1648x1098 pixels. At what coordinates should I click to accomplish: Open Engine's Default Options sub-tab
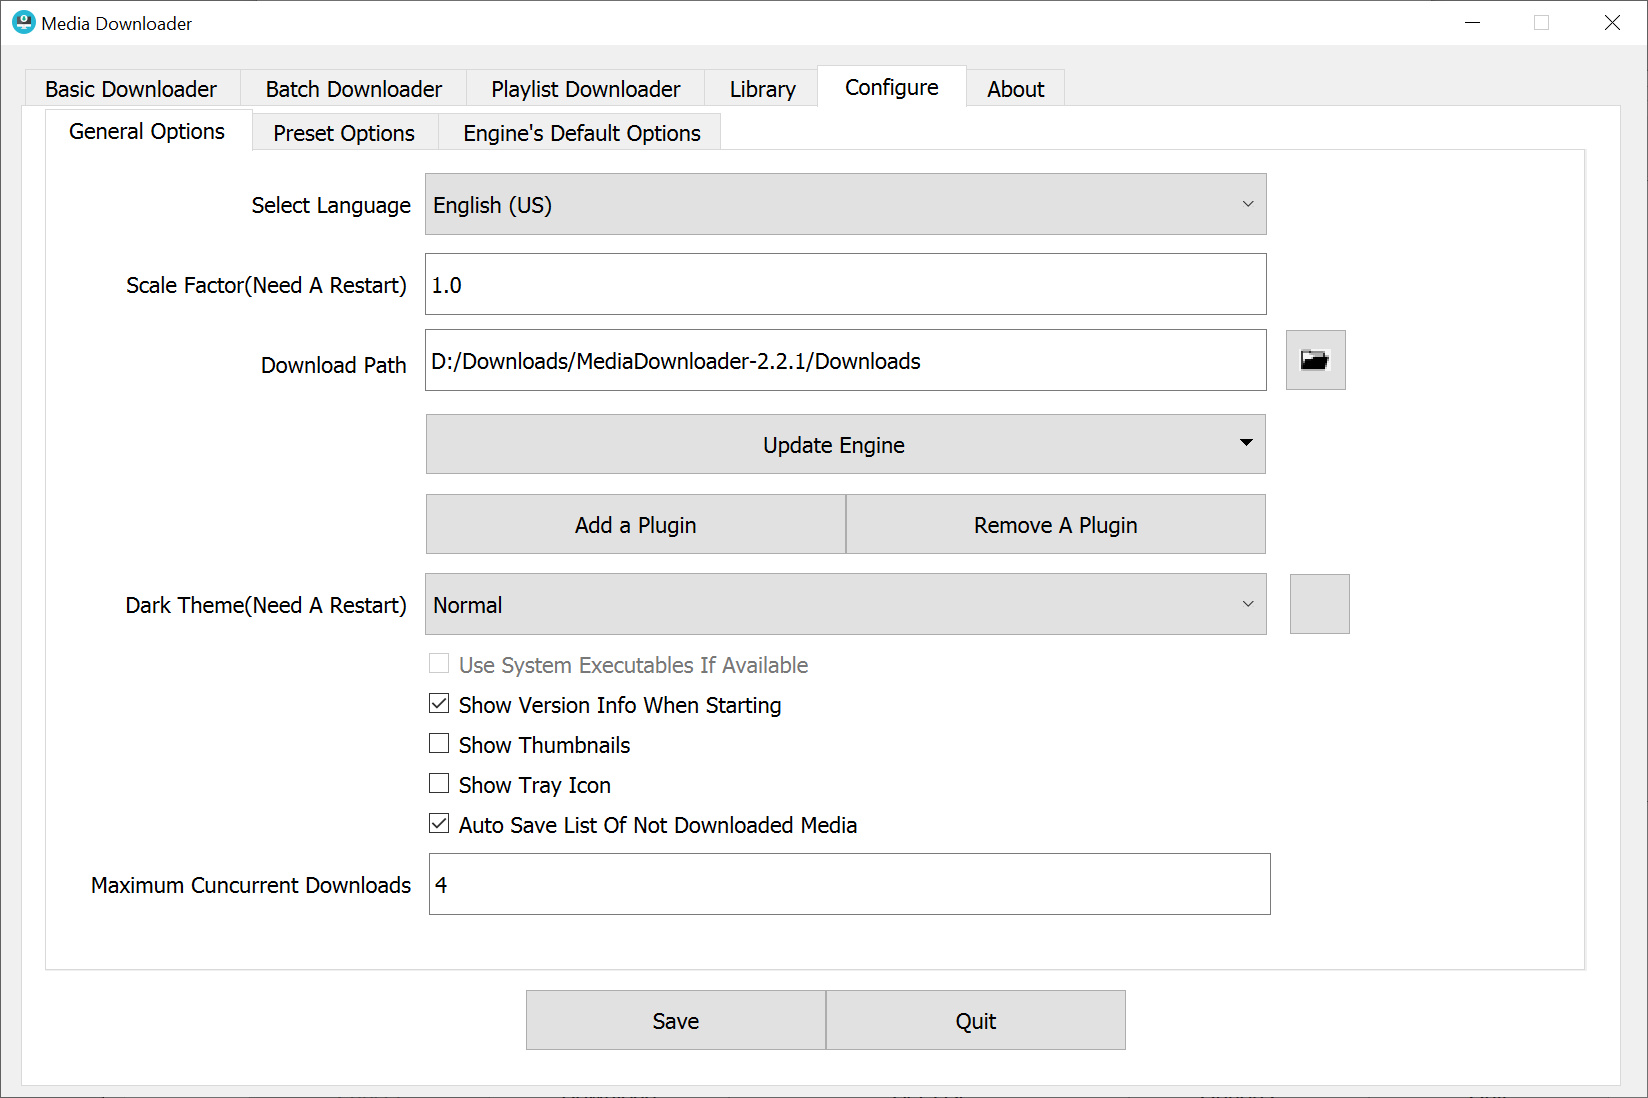582,133
